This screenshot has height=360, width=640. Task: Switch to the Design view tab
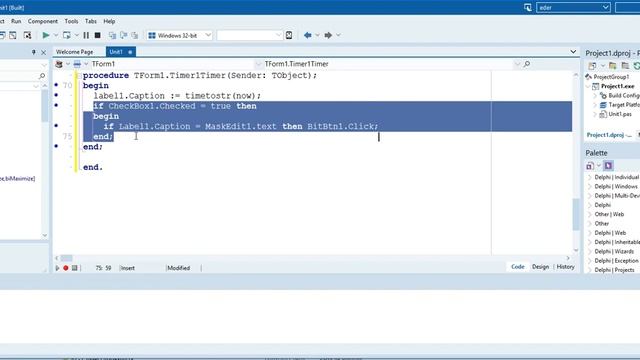[540, 267]
